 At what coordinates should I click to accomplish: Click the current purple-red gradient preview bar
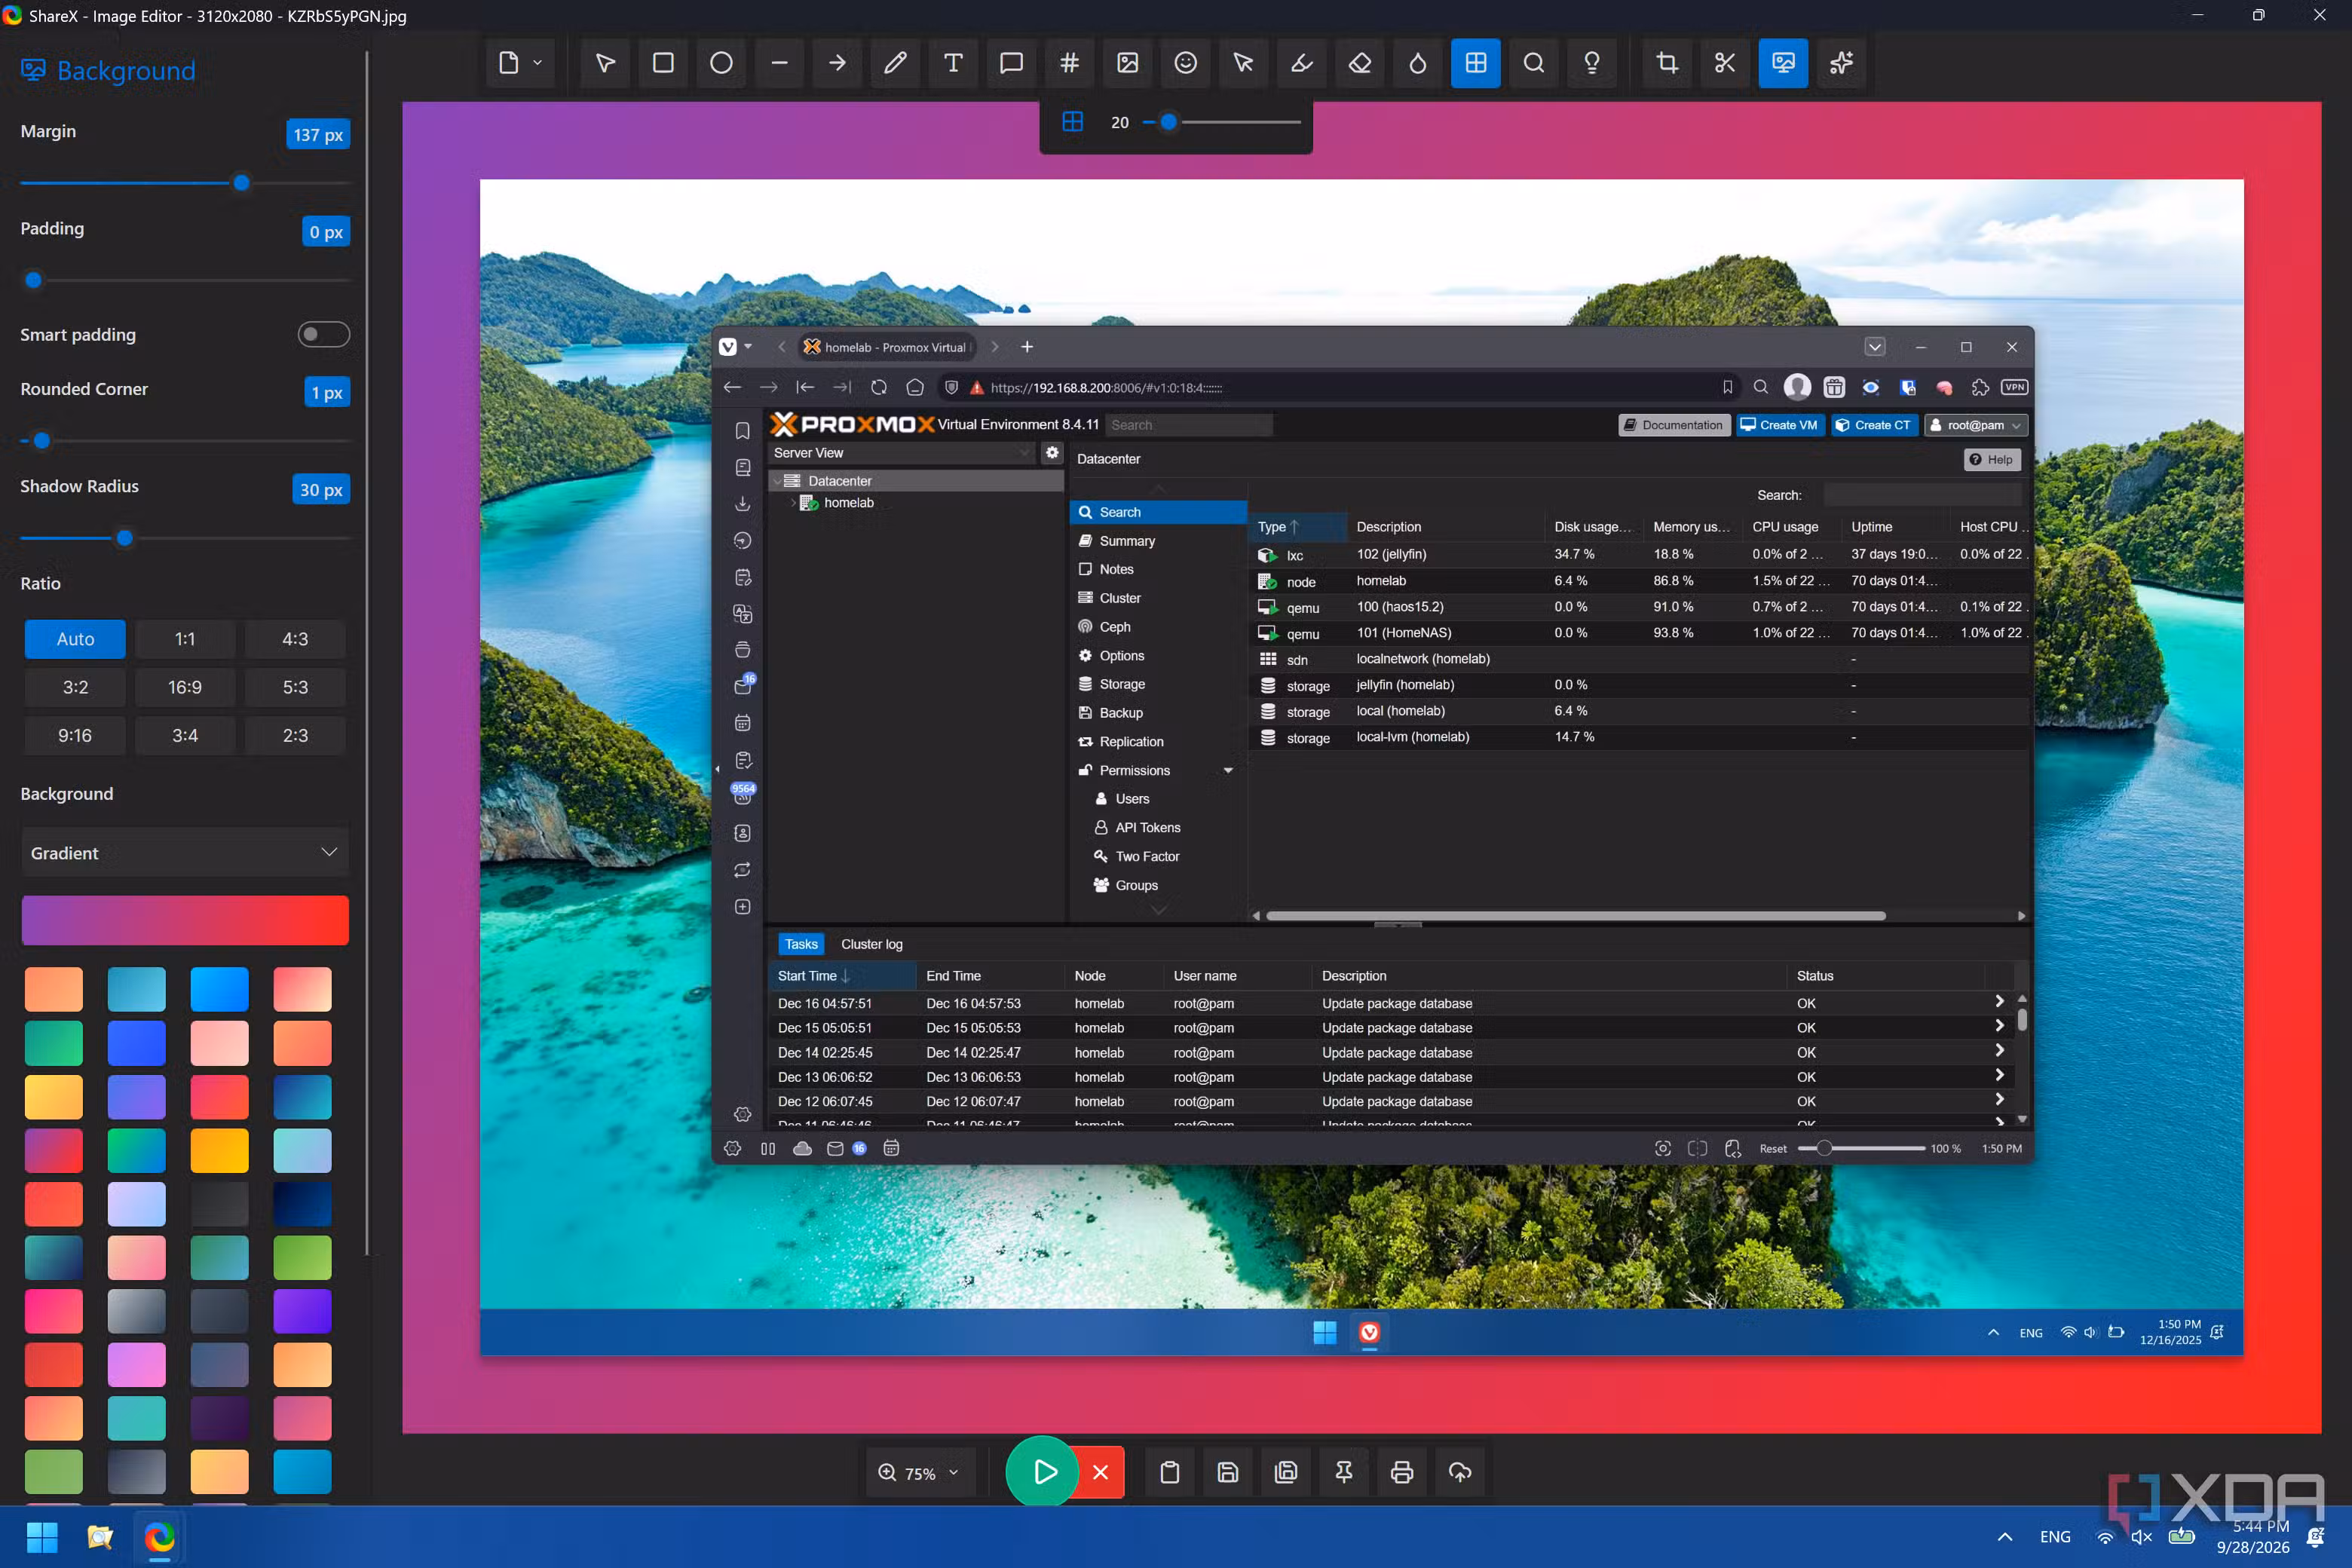185,920
